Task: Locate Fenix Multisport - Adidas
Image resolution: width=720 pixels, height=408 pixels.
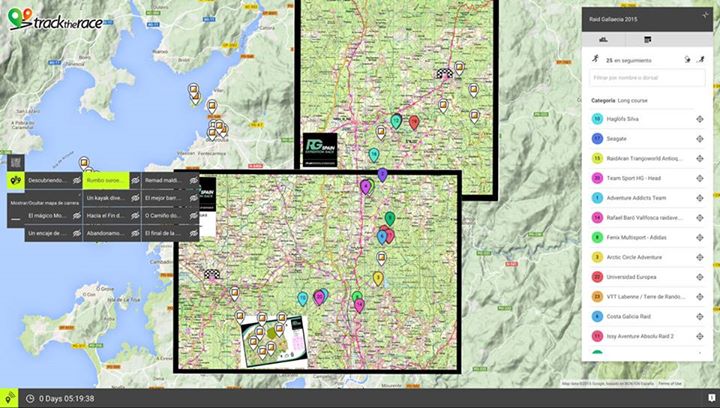Action: tap(699, 237)
